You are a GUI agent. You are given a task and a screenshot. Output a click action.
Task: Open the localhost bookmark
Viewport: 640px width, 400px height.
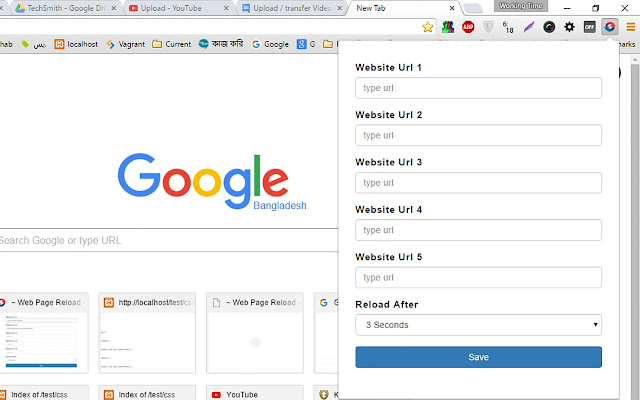click(76, 44)
